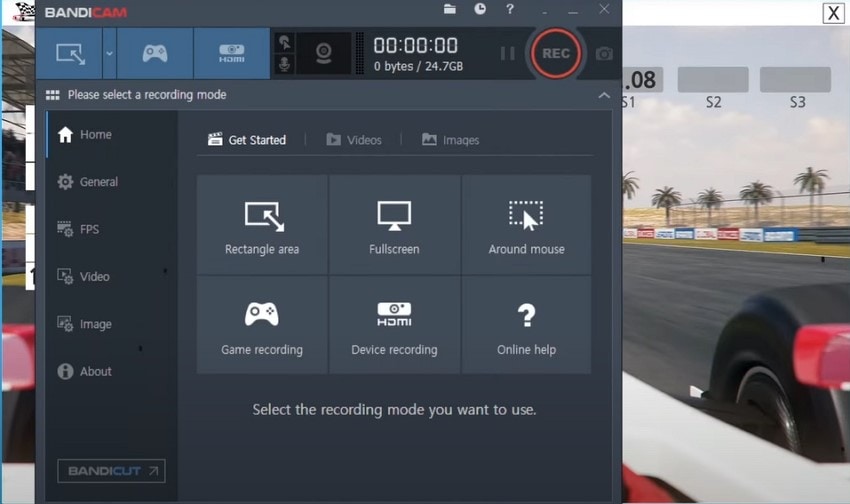Open the screen recording mode dropdown arrow
Viewport: 850px width, 504px height.
pyautogui.click(x=109, y=54)
